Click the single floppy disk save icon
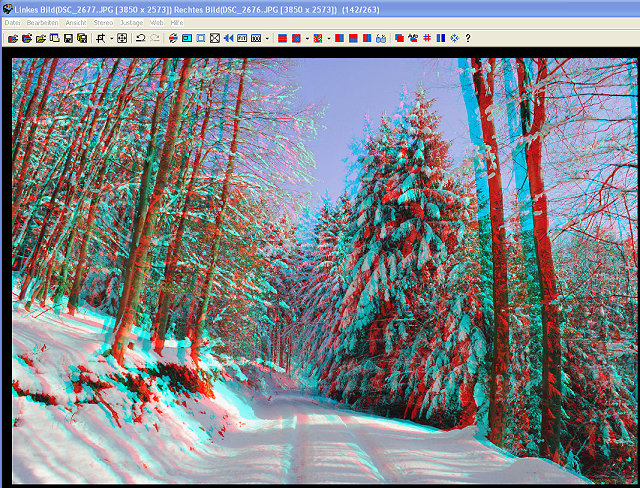 pos(68,38)
